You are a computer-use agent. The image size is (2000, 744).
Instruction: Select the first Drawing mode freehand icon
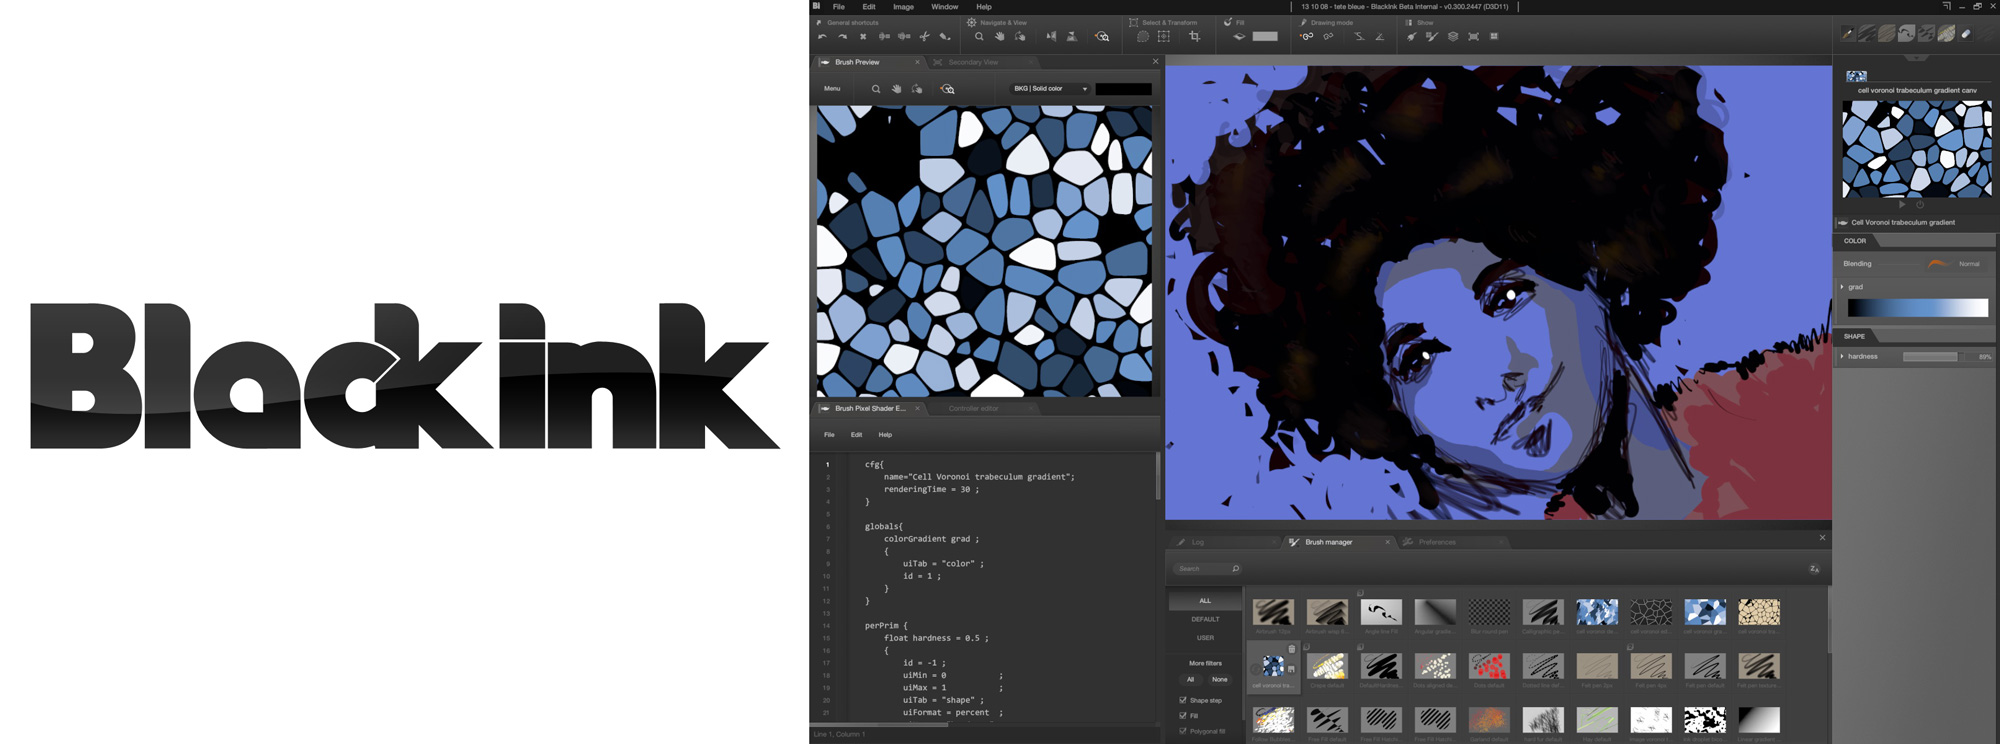click(1307, 37)
